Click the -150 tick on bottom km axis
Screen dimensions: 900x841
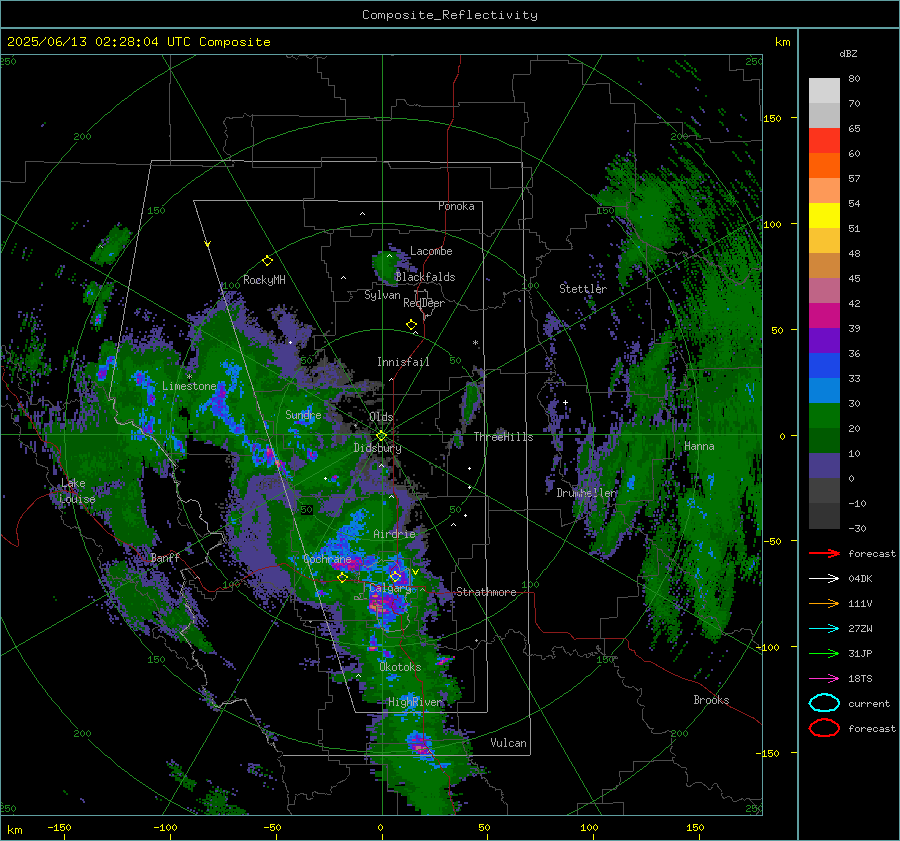tap(59, 827)
